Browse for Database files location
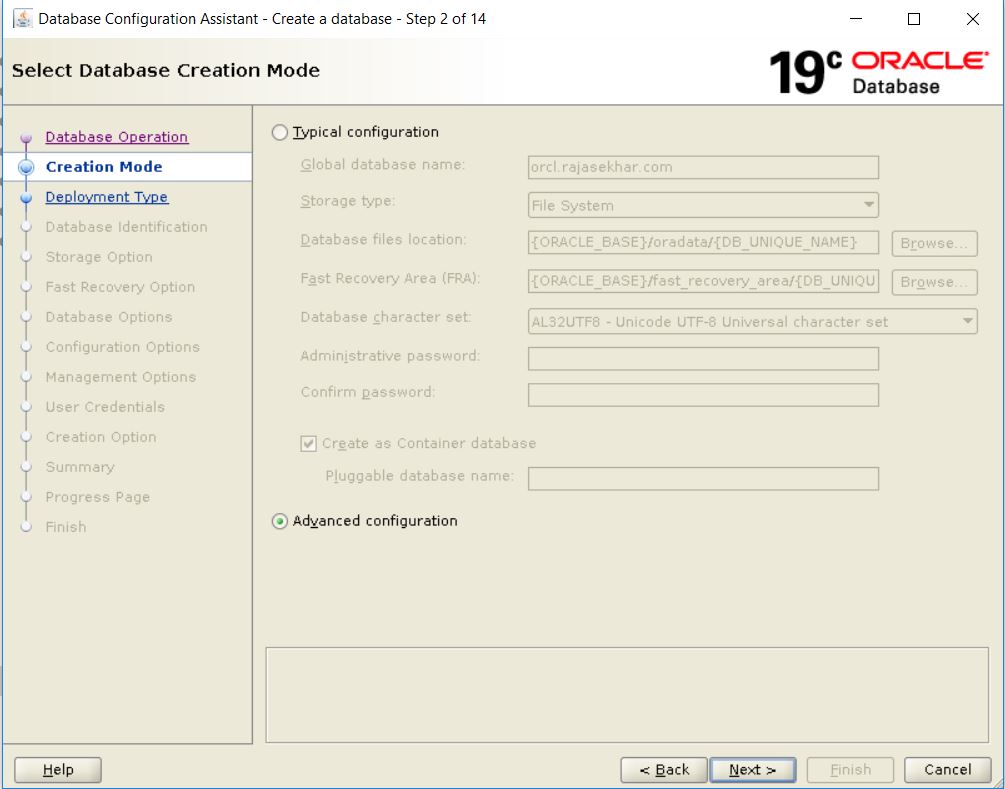The width and height of the screenshot is (1005, 789). 934,243
